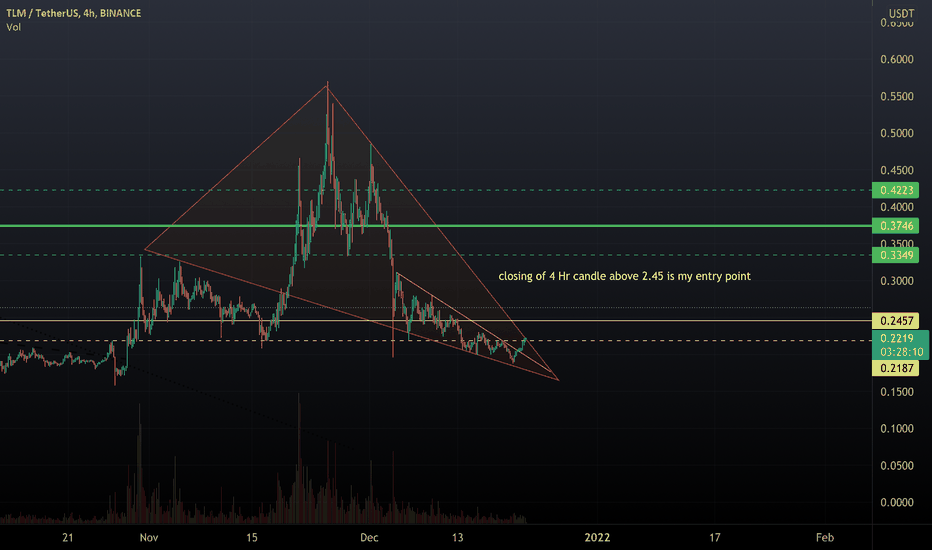This screenshot has height=550, width=932.
Task: Click the 0.2457 yellow price label
Action: 896,321
